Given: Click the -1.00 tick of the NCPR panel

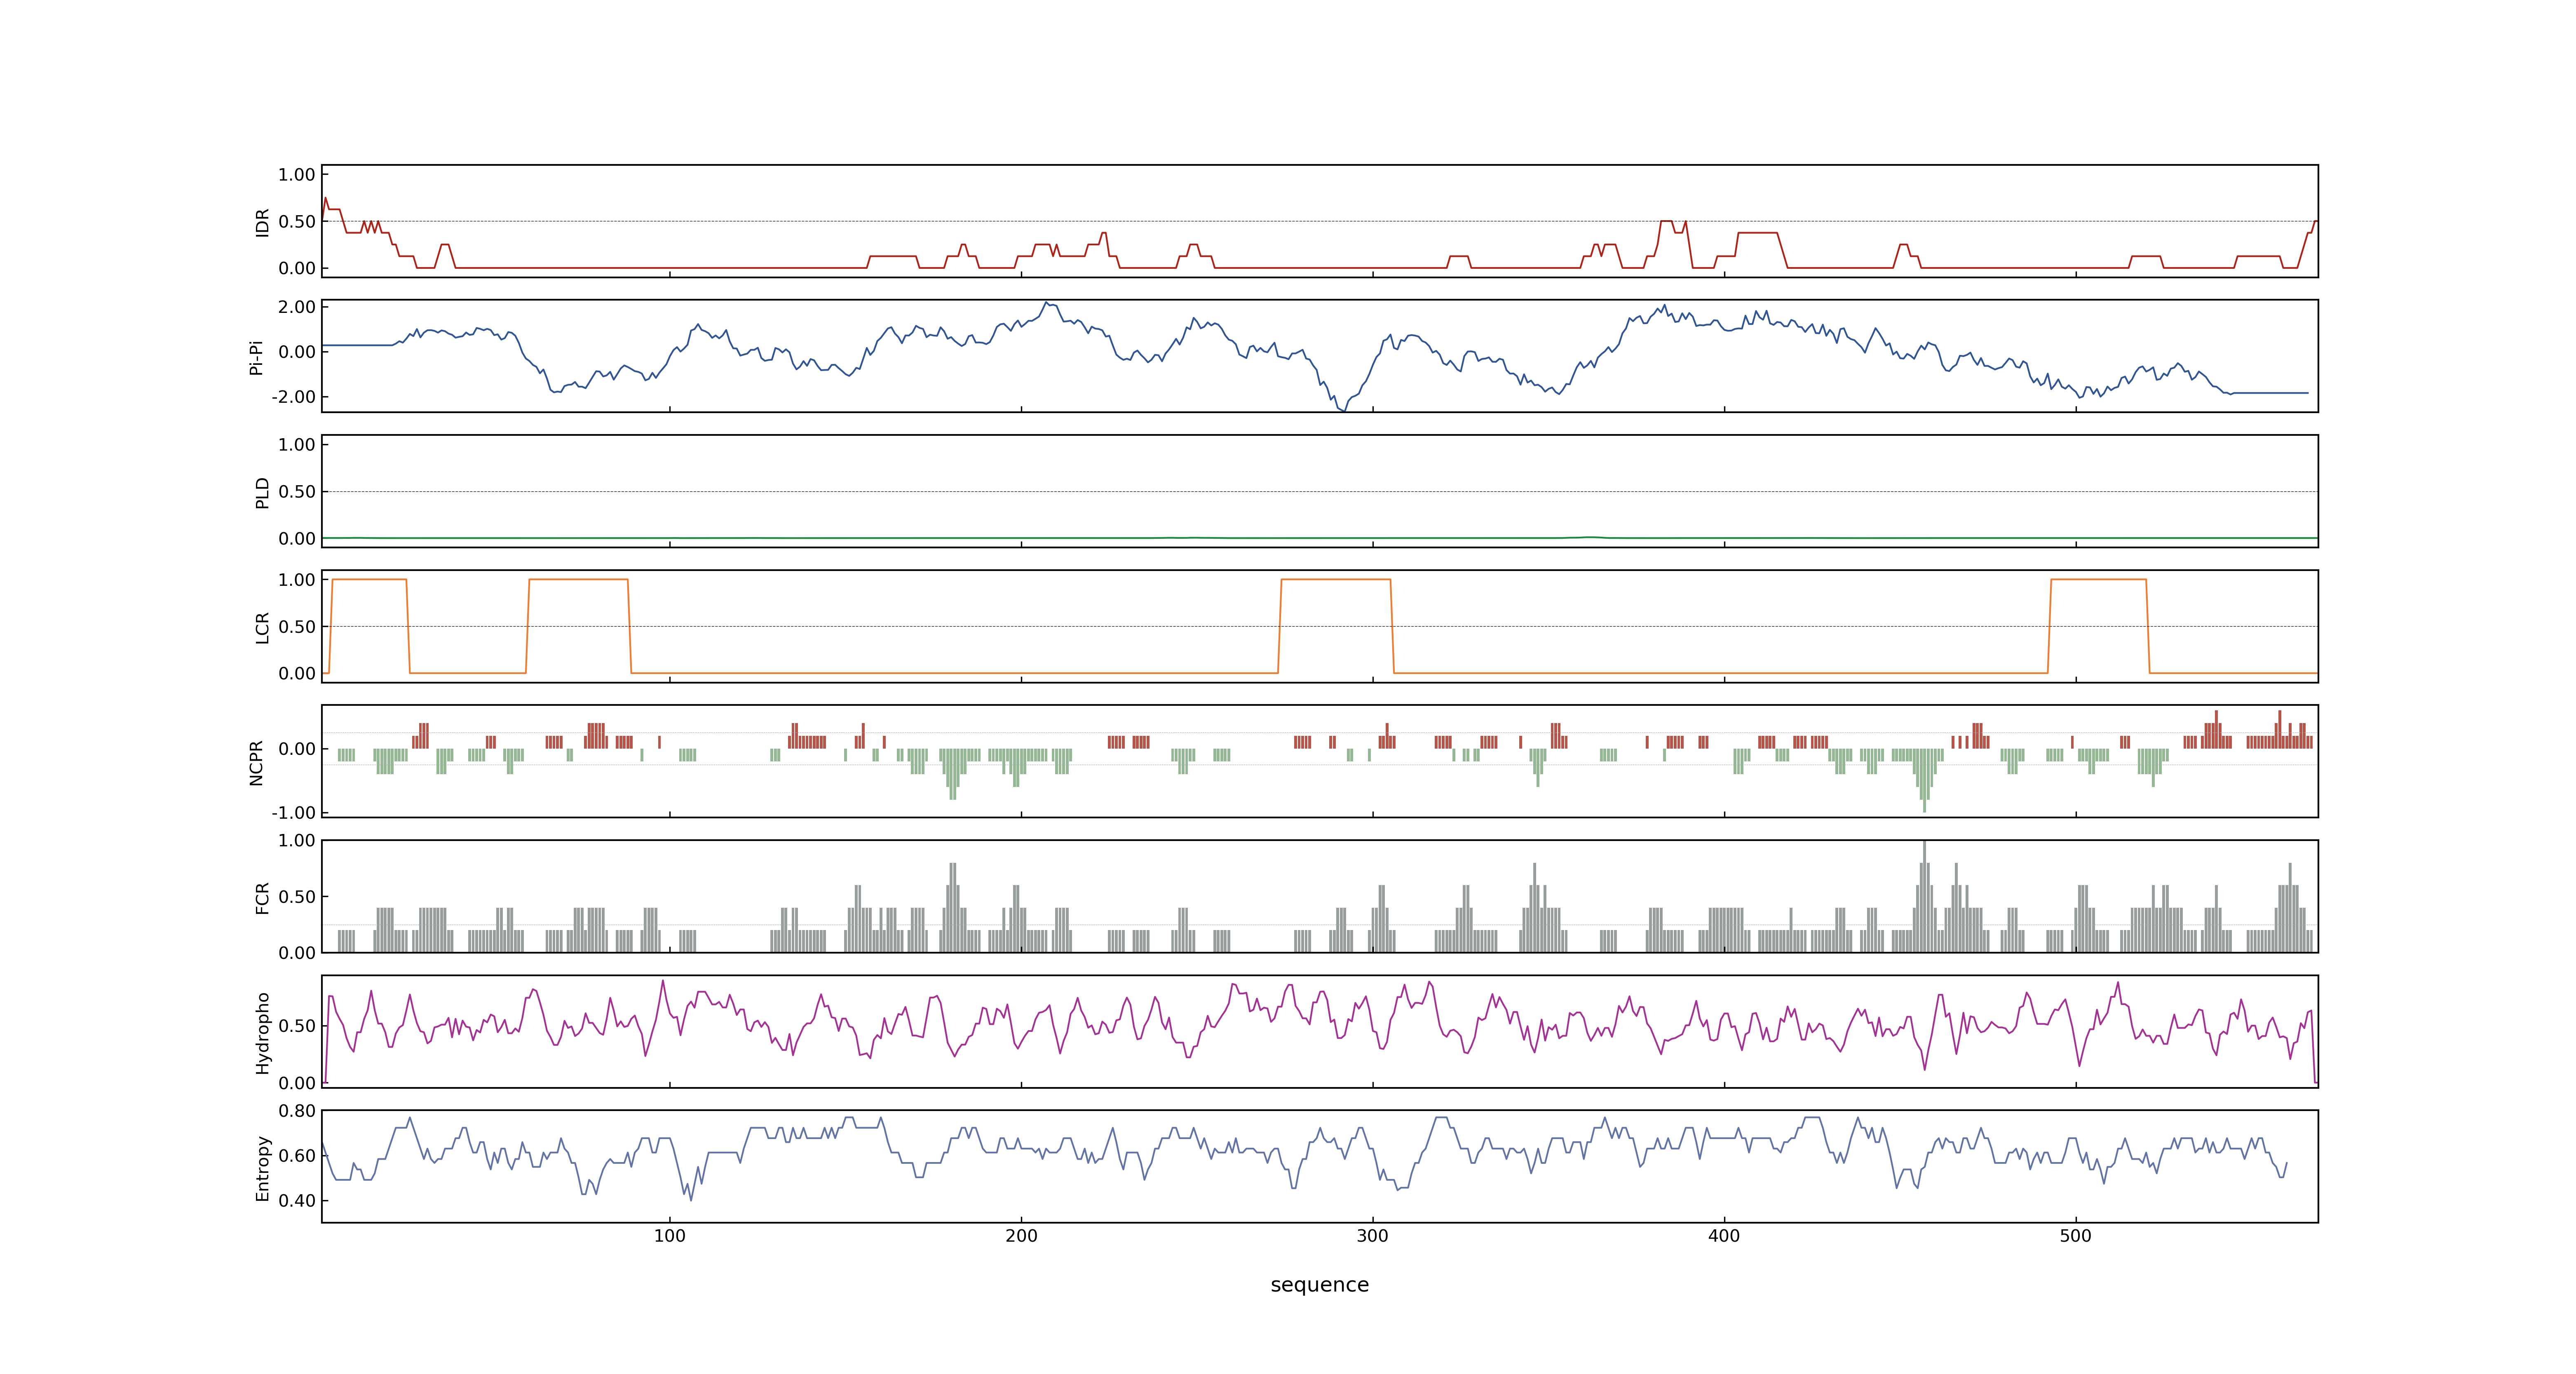Looking at the screenshot, I should click(293, 813).
